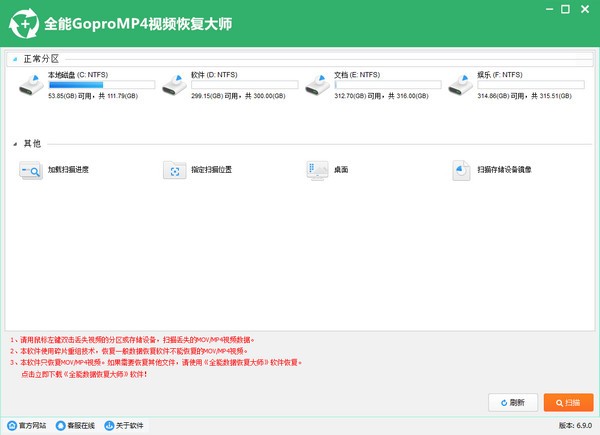Open the 扫描存储设备镜像 image file icon

tap(461, 170)
